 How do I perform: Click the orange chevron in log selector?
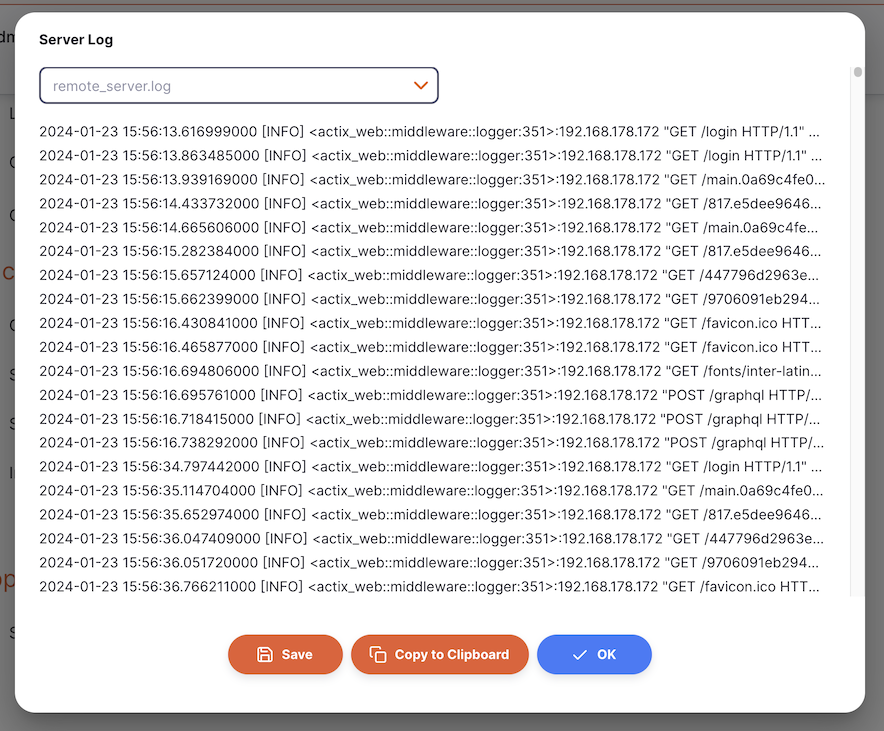tap(421, 86)
